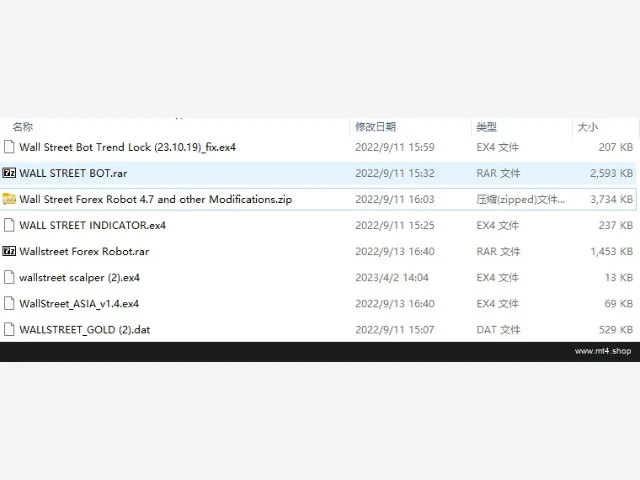Click the date 2022/9/13 16:40 of Wallstreet Forex Robot.rar
The width and height of the screenshot is (640, 480).
[x=395, y=251]
